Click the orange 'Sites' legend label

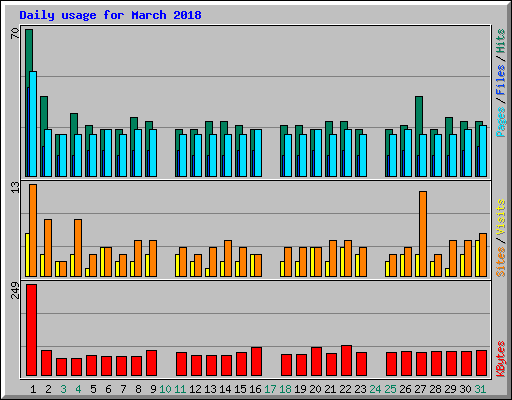coord(501,262)
